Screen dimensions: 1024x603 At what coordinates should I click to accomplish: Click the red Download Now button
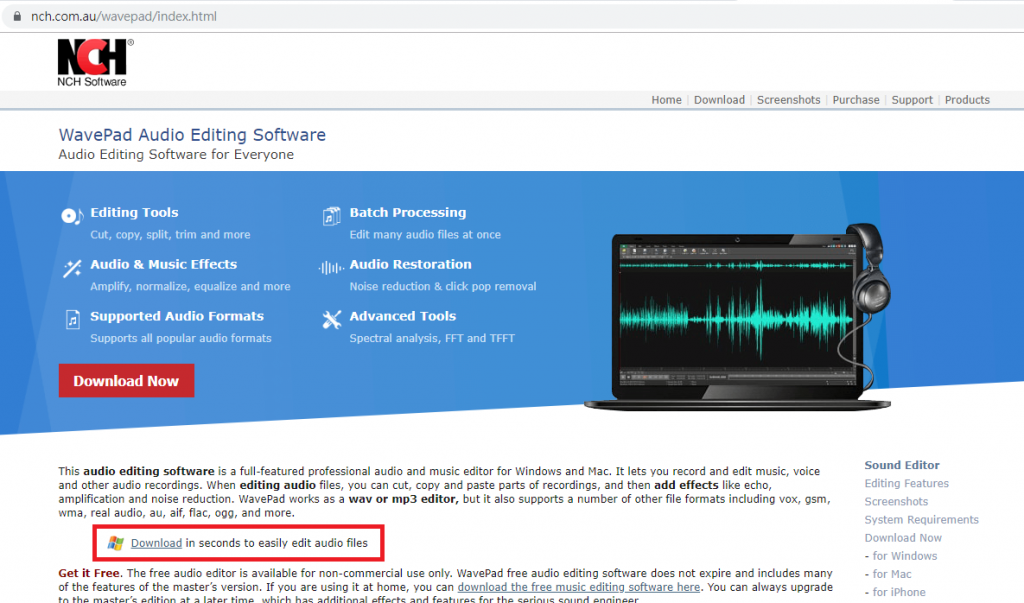[126, 381]
